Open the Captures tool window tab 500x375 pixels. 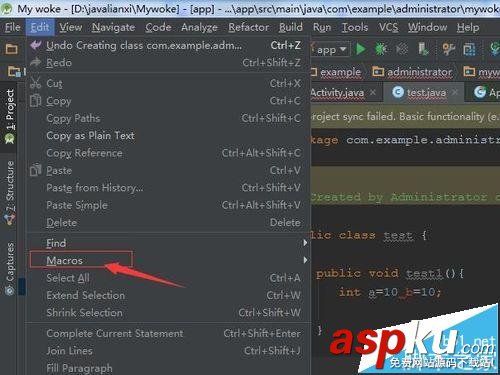click(x=10, y=268)
